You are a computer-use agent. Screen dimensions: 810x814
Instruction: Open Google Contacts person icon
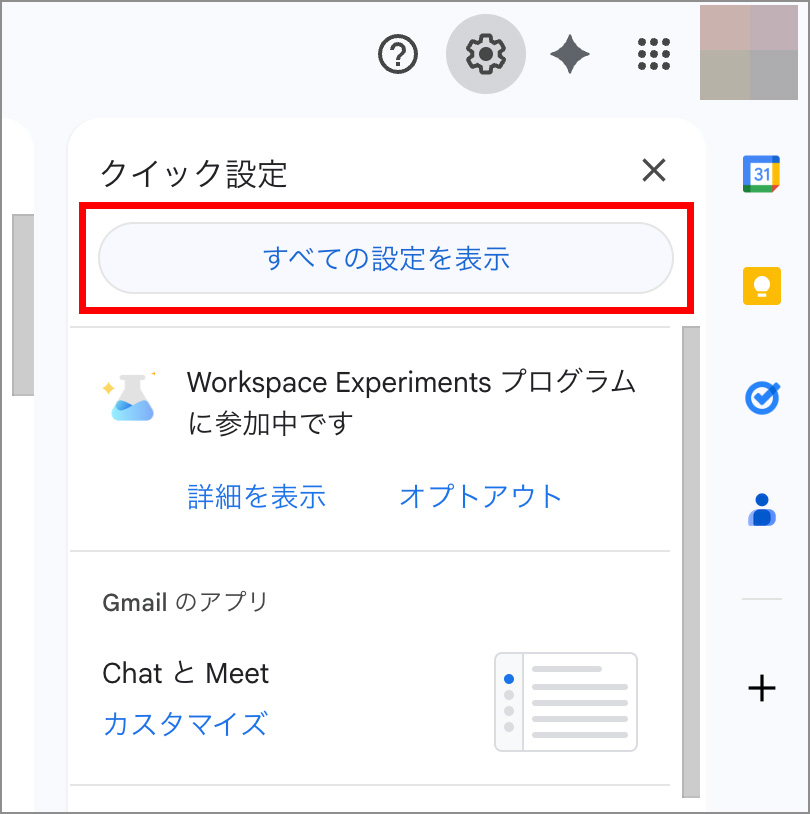[762, 510]
